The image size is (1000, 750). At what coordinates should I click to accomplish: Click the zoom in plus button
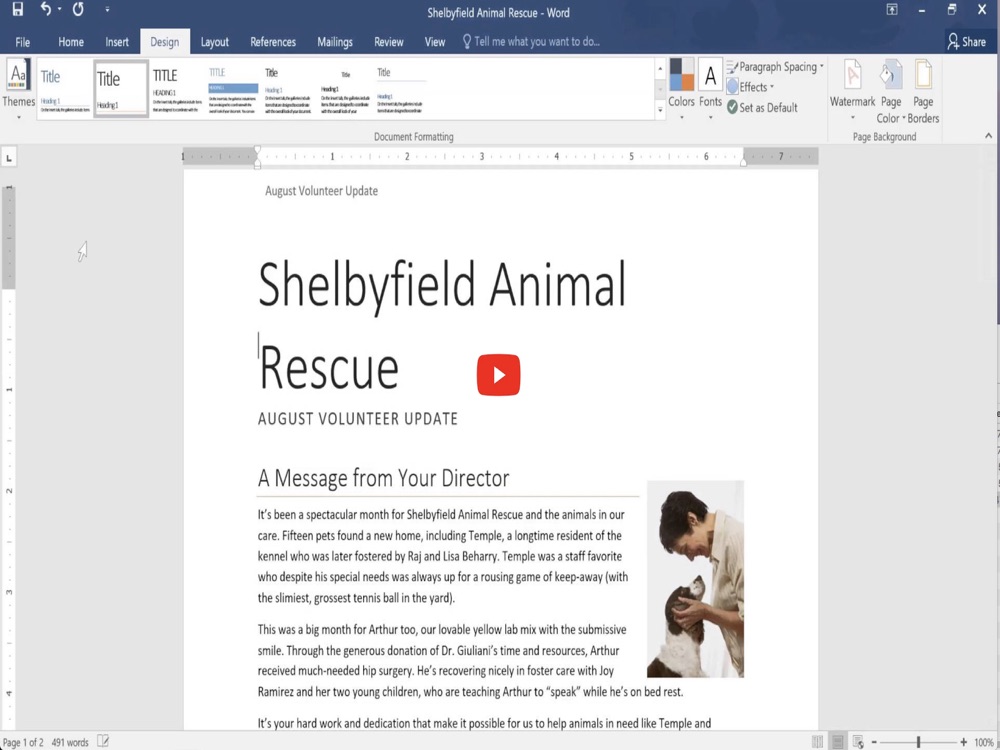coord(963,742)
